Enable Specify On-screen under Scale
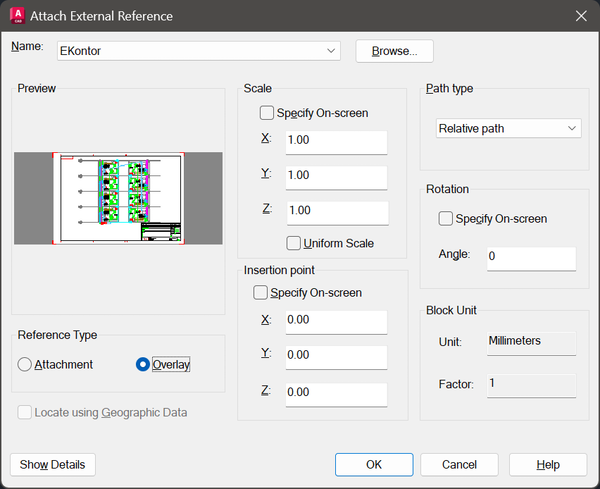This screenshot has height=489, width=600. point(267,113)
